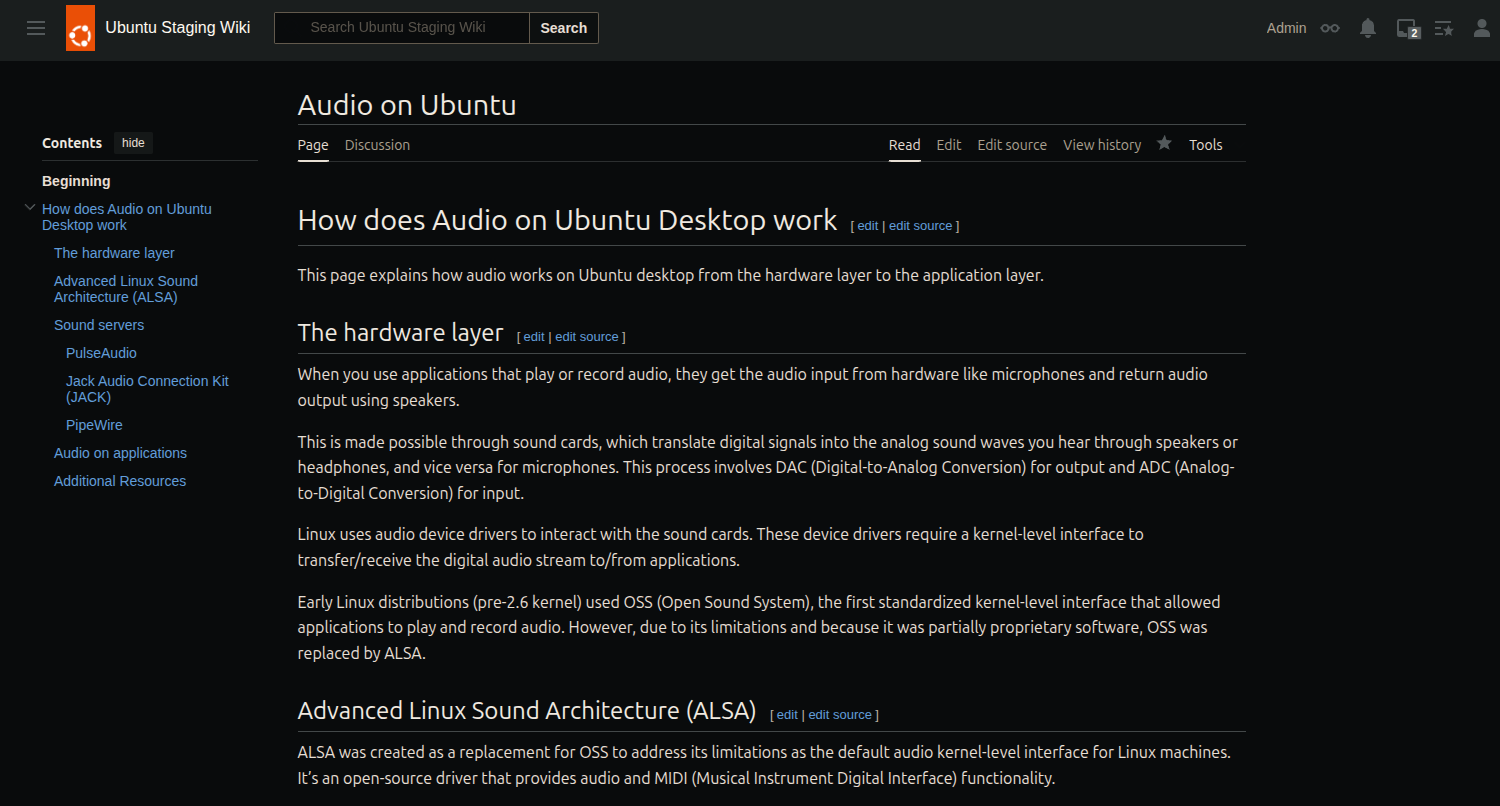Click the Ubuntu logo icon

pyautogui.click(x=80, y=28)
